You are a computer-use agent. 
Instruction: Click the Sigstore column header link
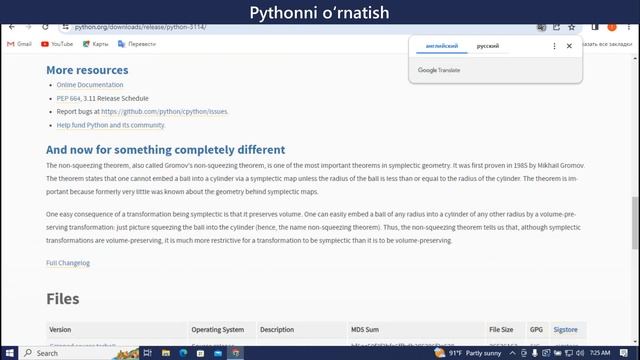click(565, 329)
